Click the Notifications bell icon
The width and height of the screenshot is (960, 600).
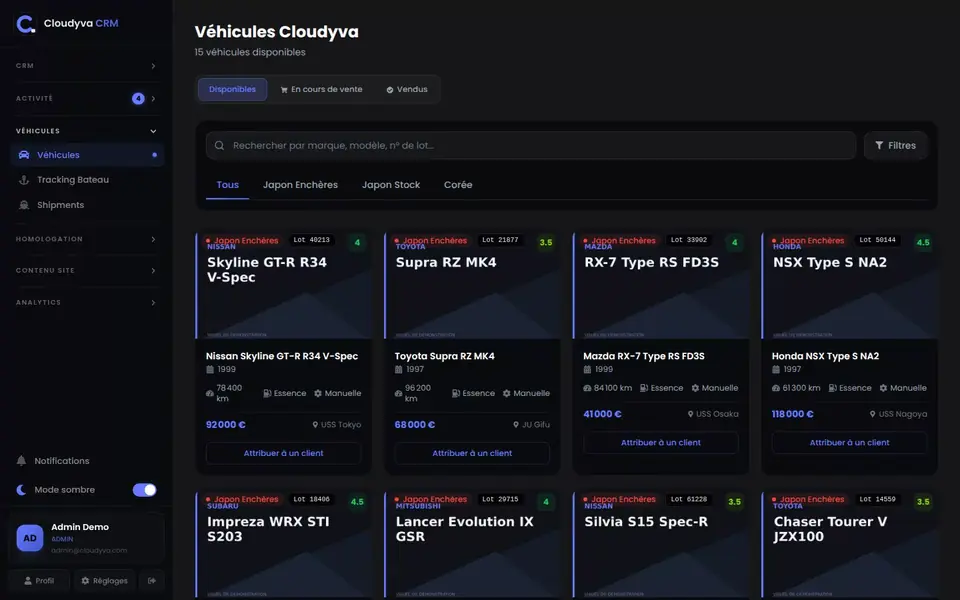tap(21, 460)
